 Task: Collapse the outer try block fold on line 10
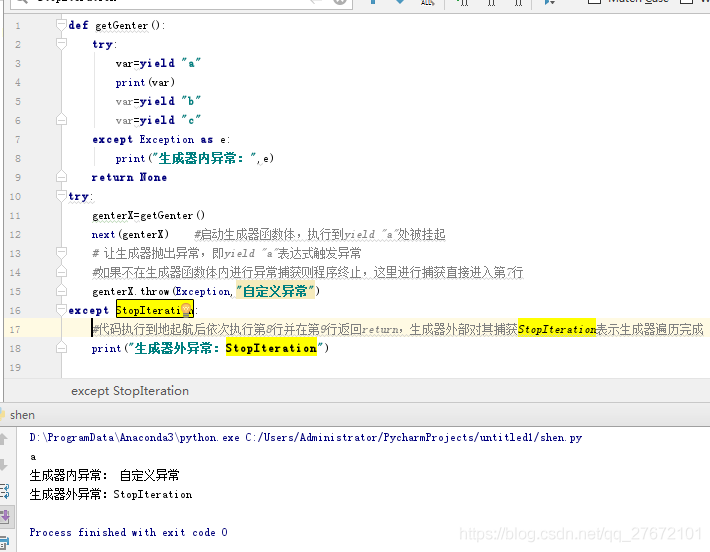(x=61, y=196)
